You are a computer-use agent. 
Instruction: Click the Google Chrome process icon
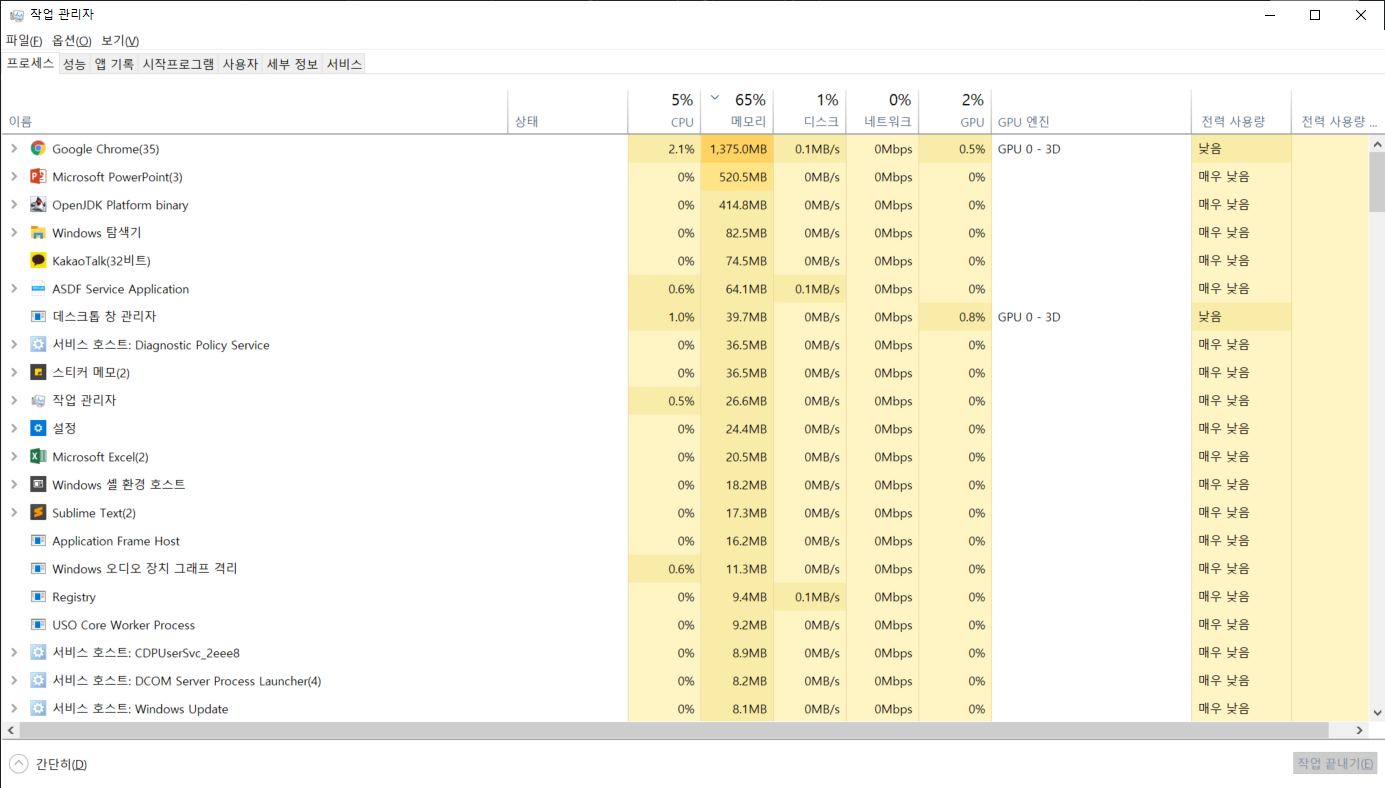38,148
